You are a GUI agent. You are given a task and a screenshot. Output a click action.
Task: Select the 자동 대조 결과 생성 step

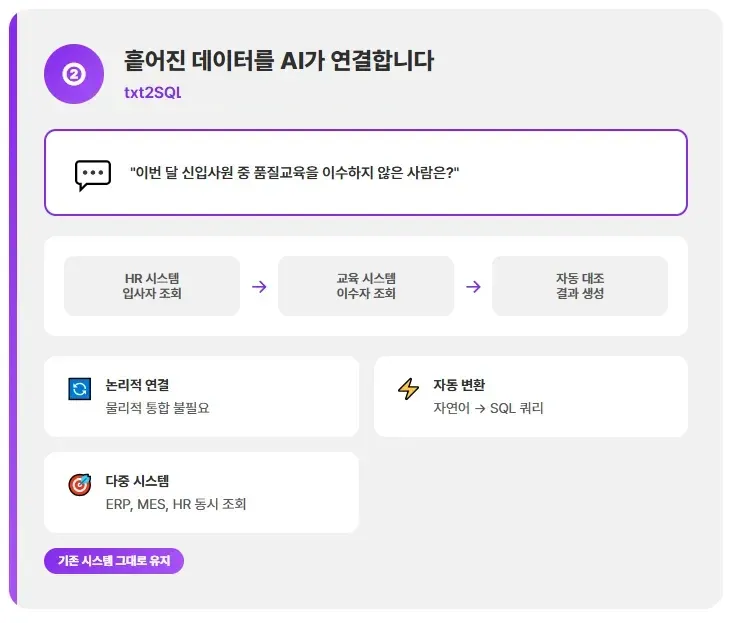pos(580,286)
